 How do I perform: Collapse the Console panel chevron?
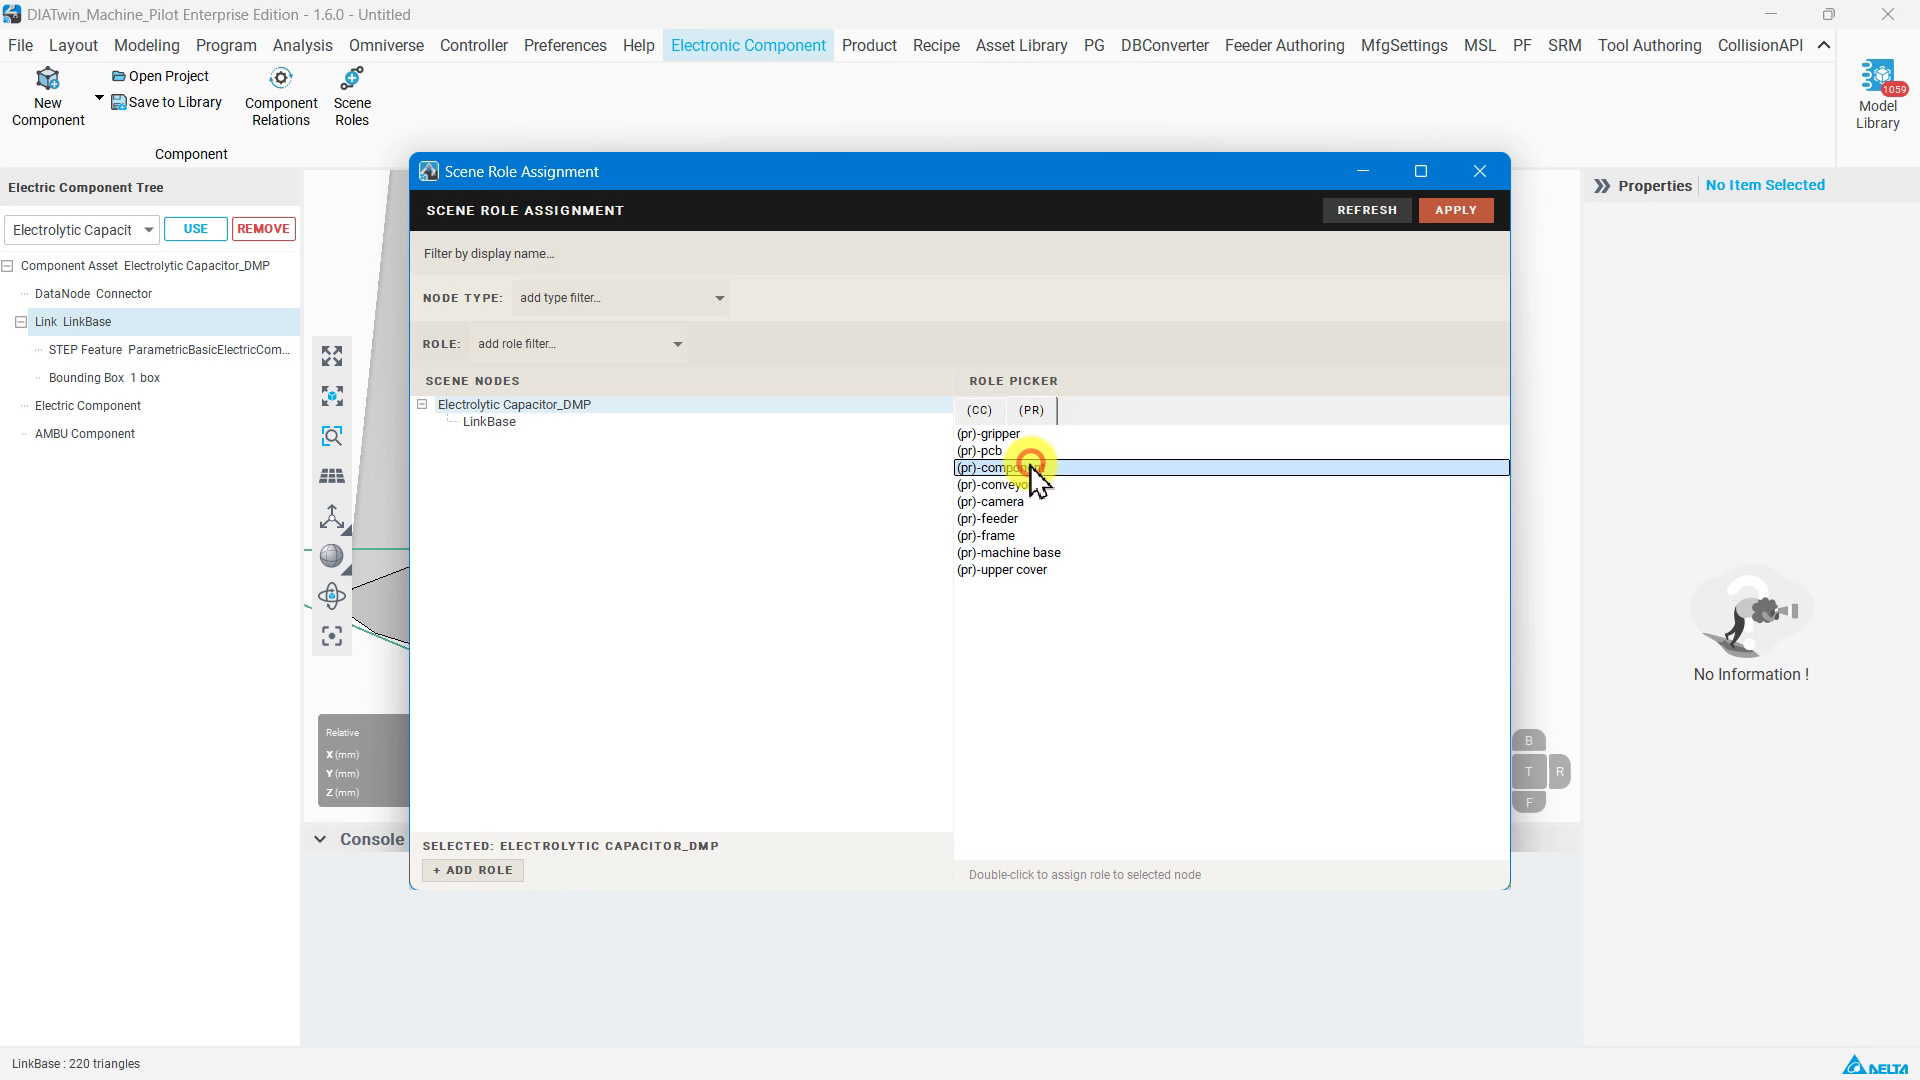click(x=320, y=840)
